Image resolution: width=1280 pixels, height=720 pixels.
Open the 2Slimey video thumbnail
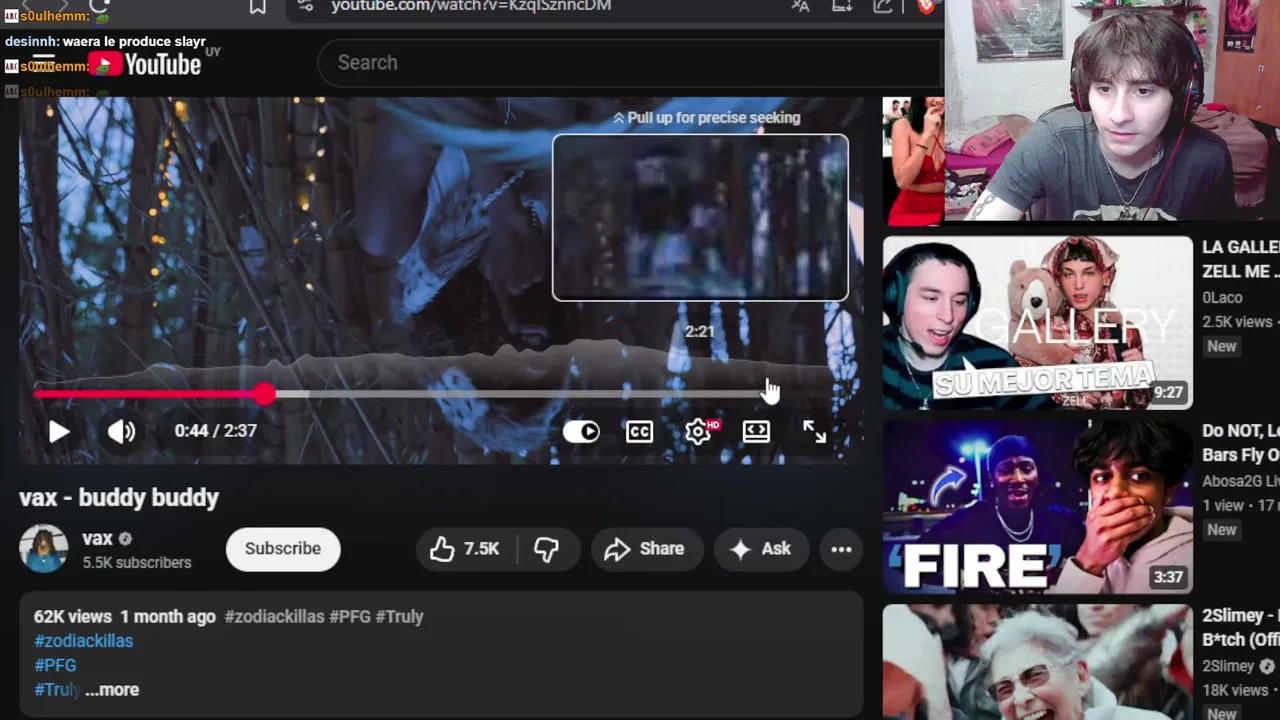click(x=1038, y=661)
